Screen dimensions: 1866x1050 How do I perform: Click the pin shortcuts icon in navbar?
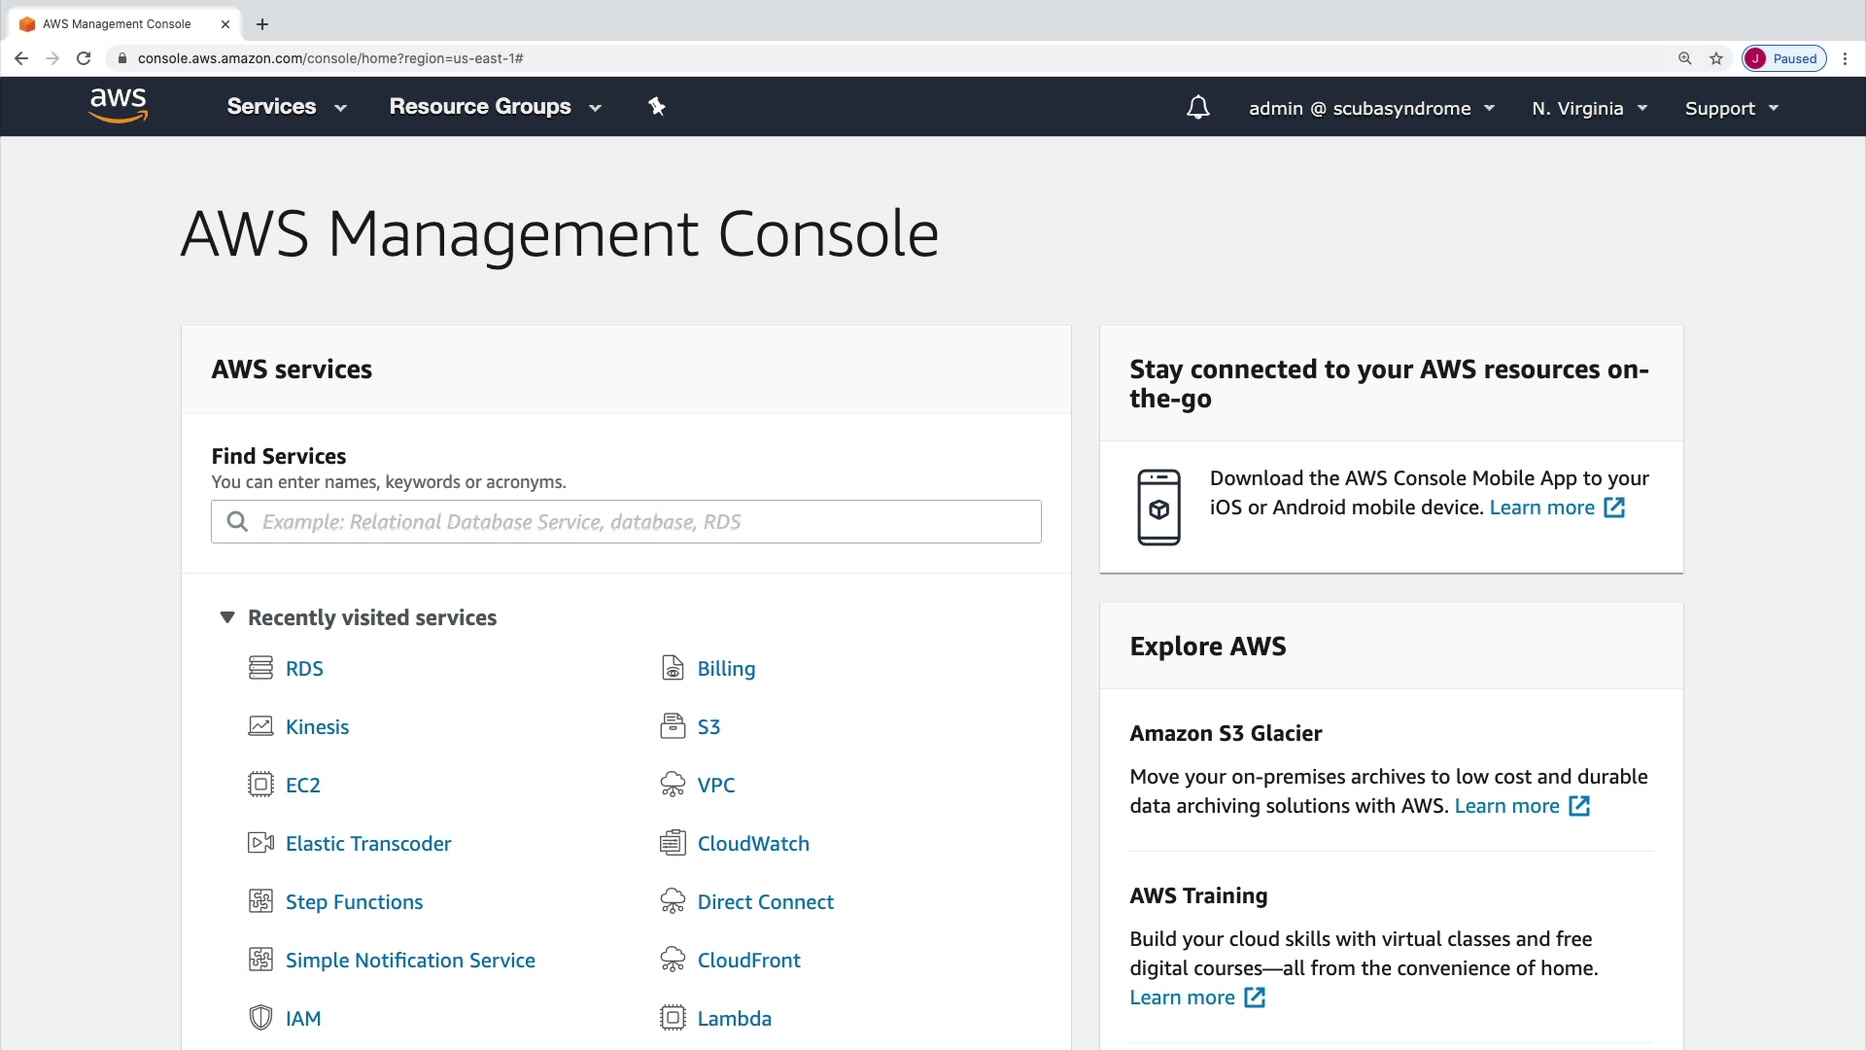coord(656,106)
